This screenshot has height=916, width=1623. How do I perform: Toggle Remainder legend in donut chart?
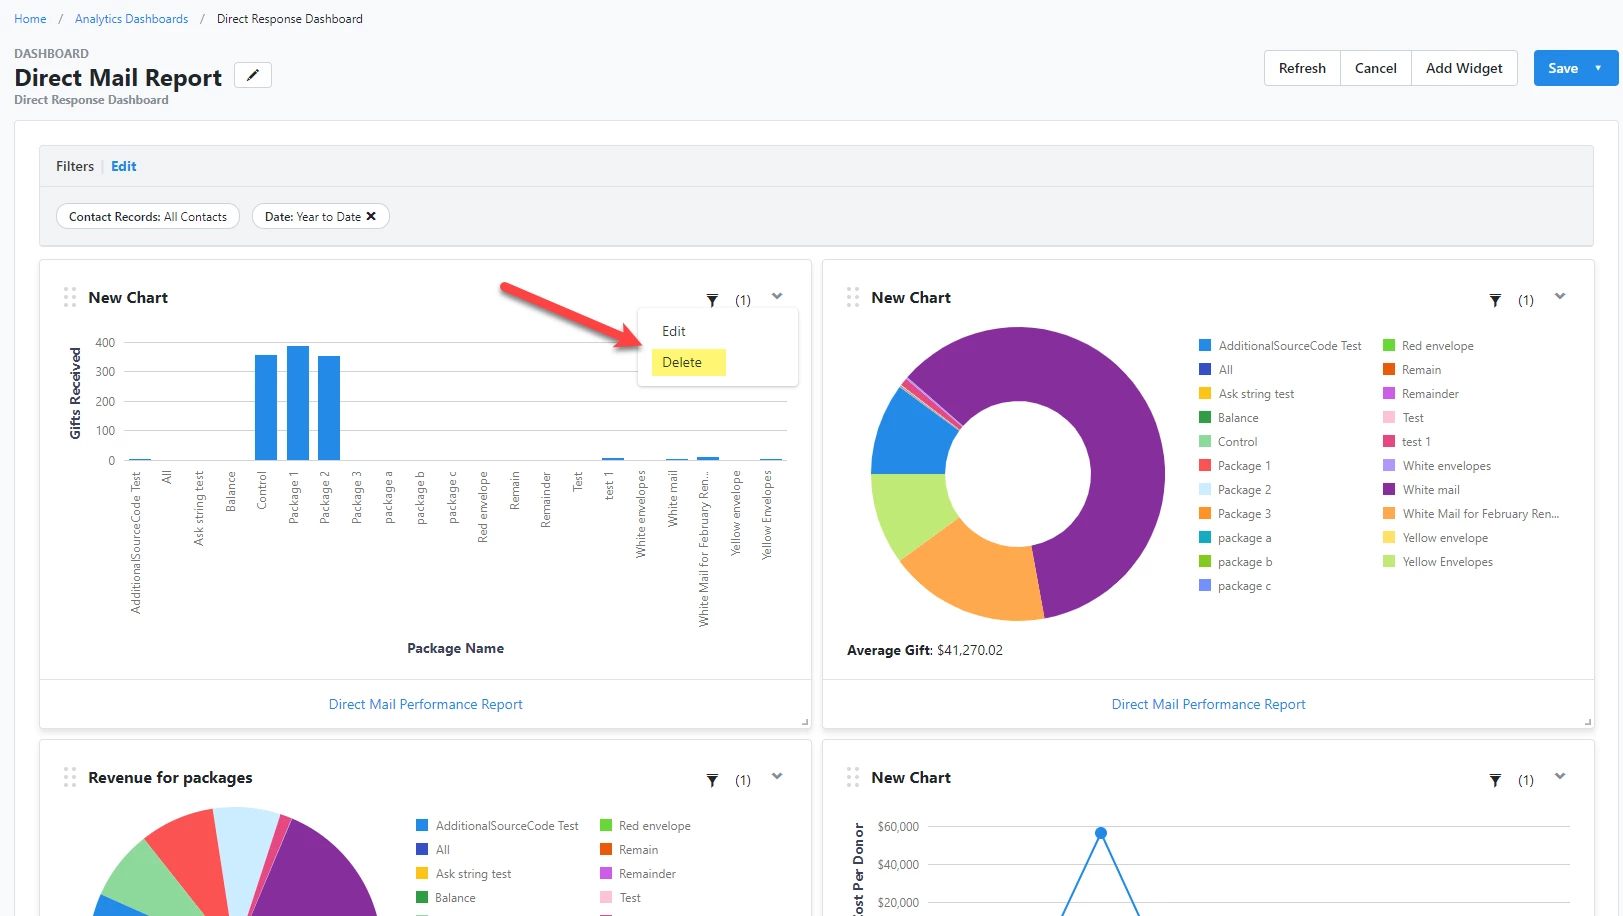[1421, 394]
